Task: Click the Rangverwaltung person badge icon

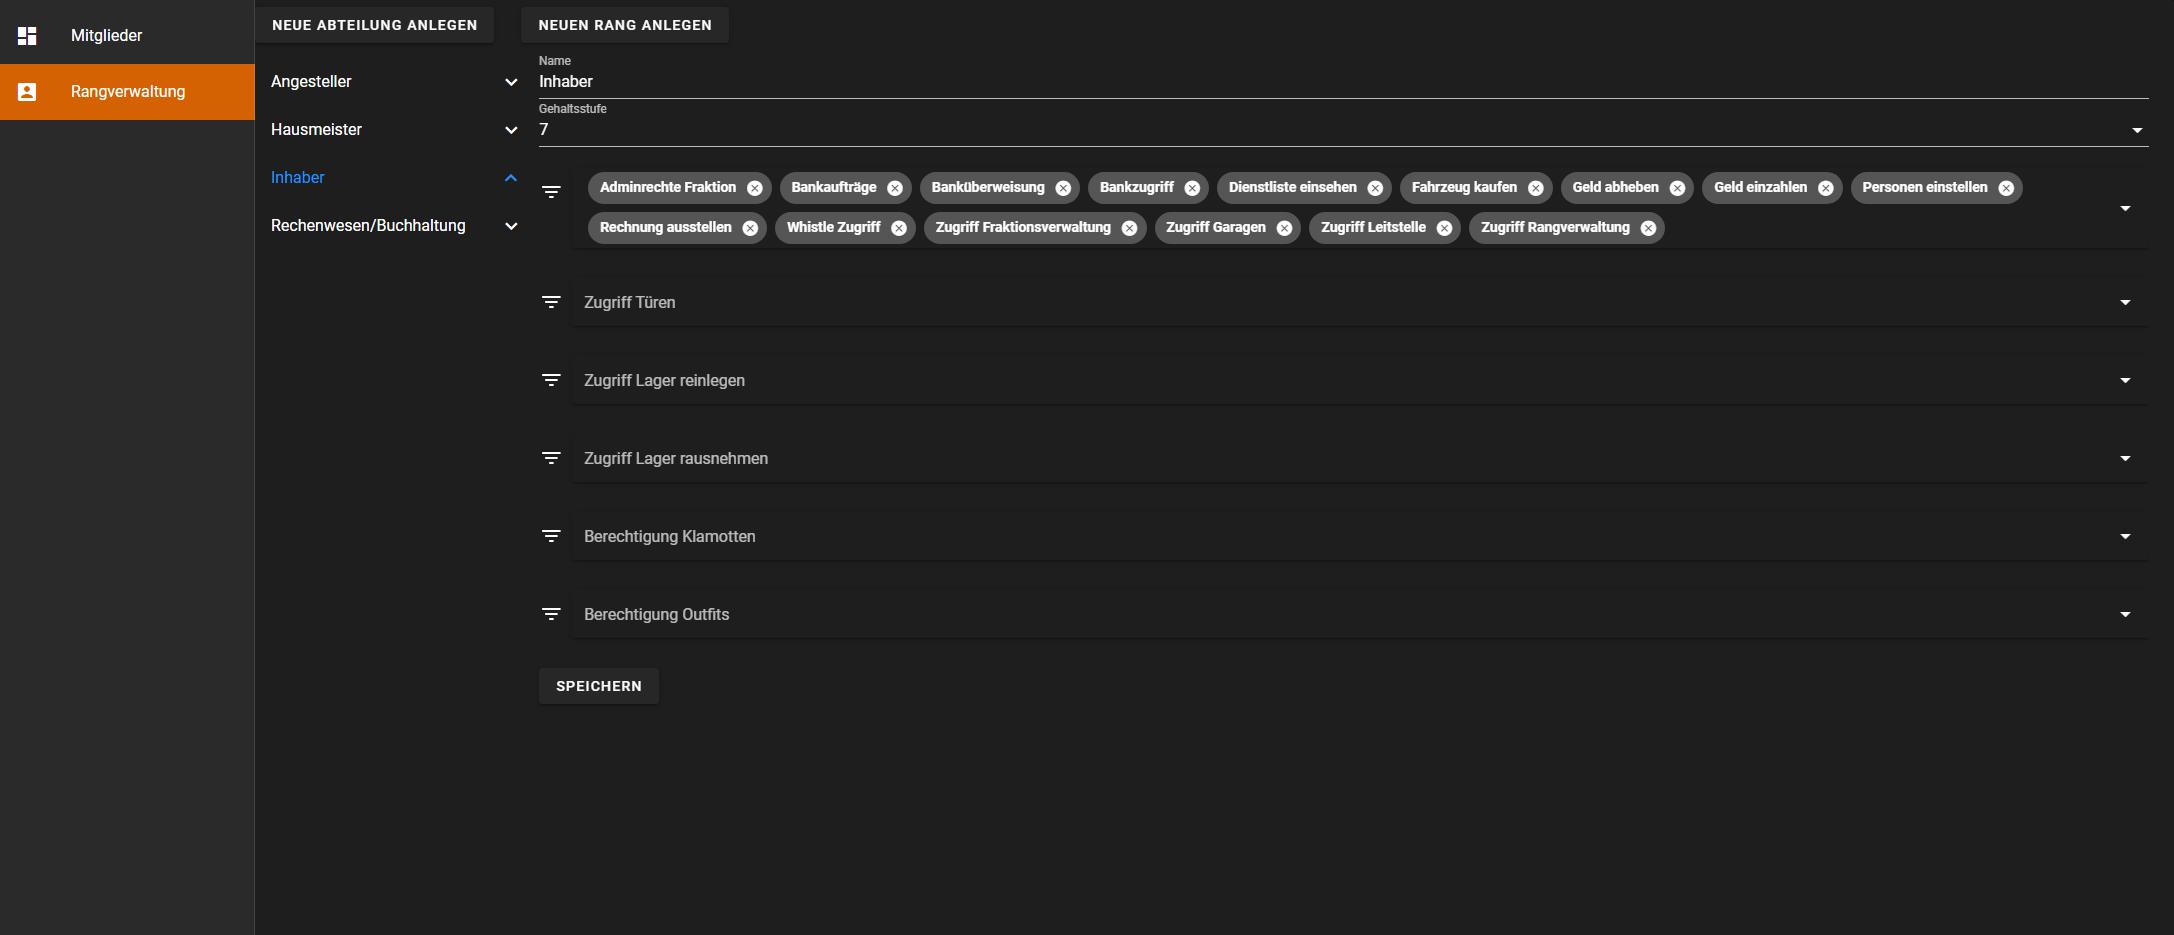Action: coord(27,92)
